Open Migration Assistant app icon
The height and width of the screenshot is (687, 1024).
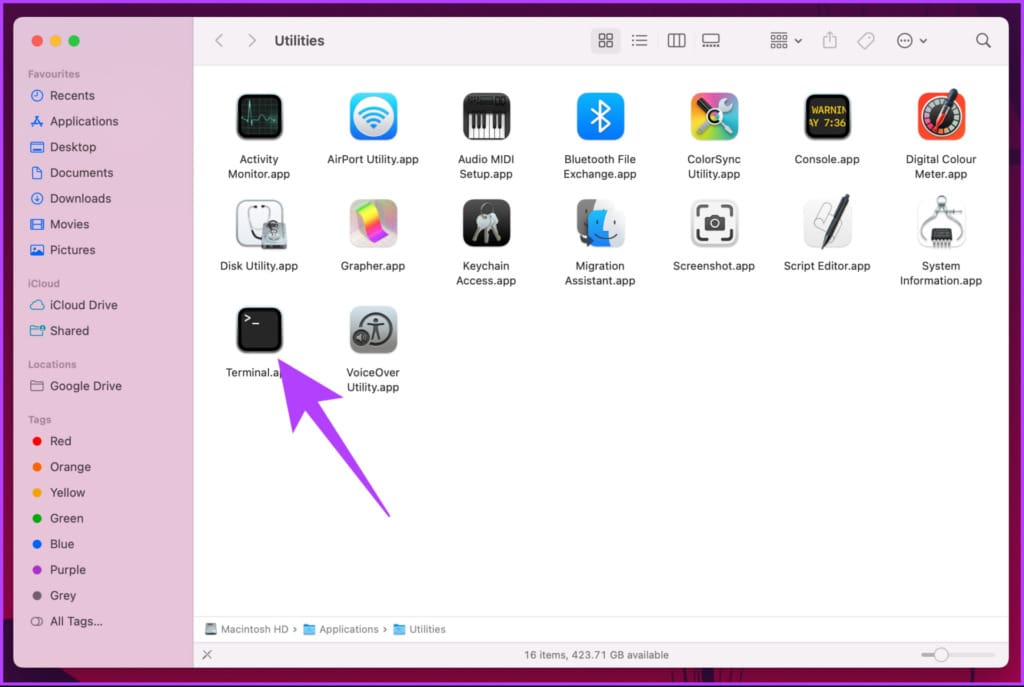click(x=600, y=223)
